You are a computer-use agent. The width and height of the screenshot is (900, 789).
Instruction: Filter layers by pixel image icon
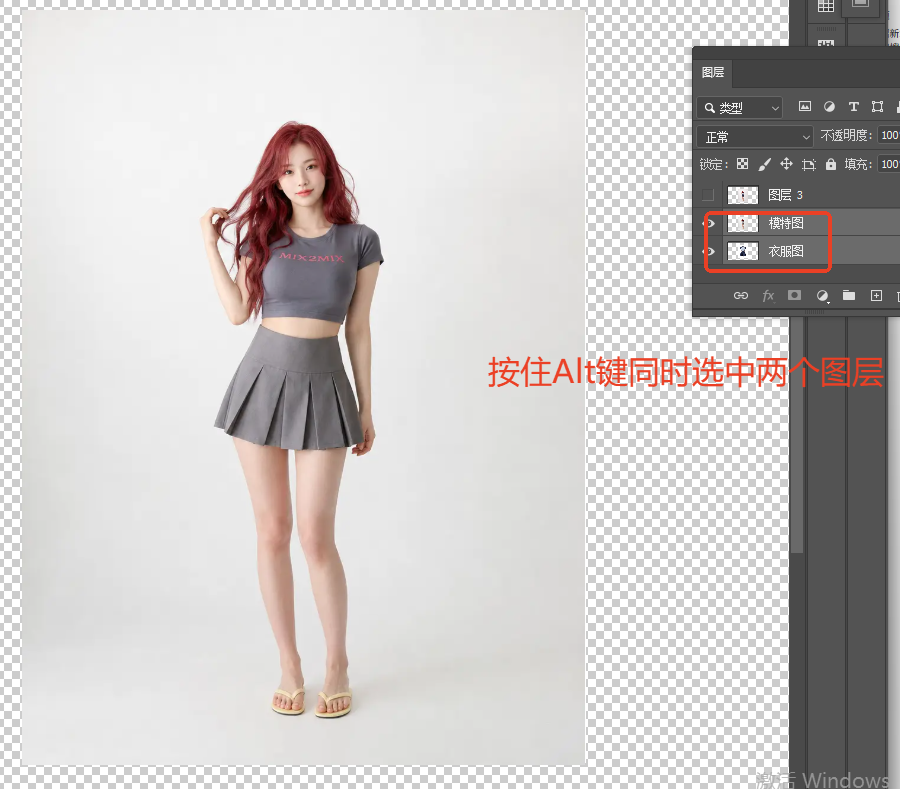click(x=805, y=106)
